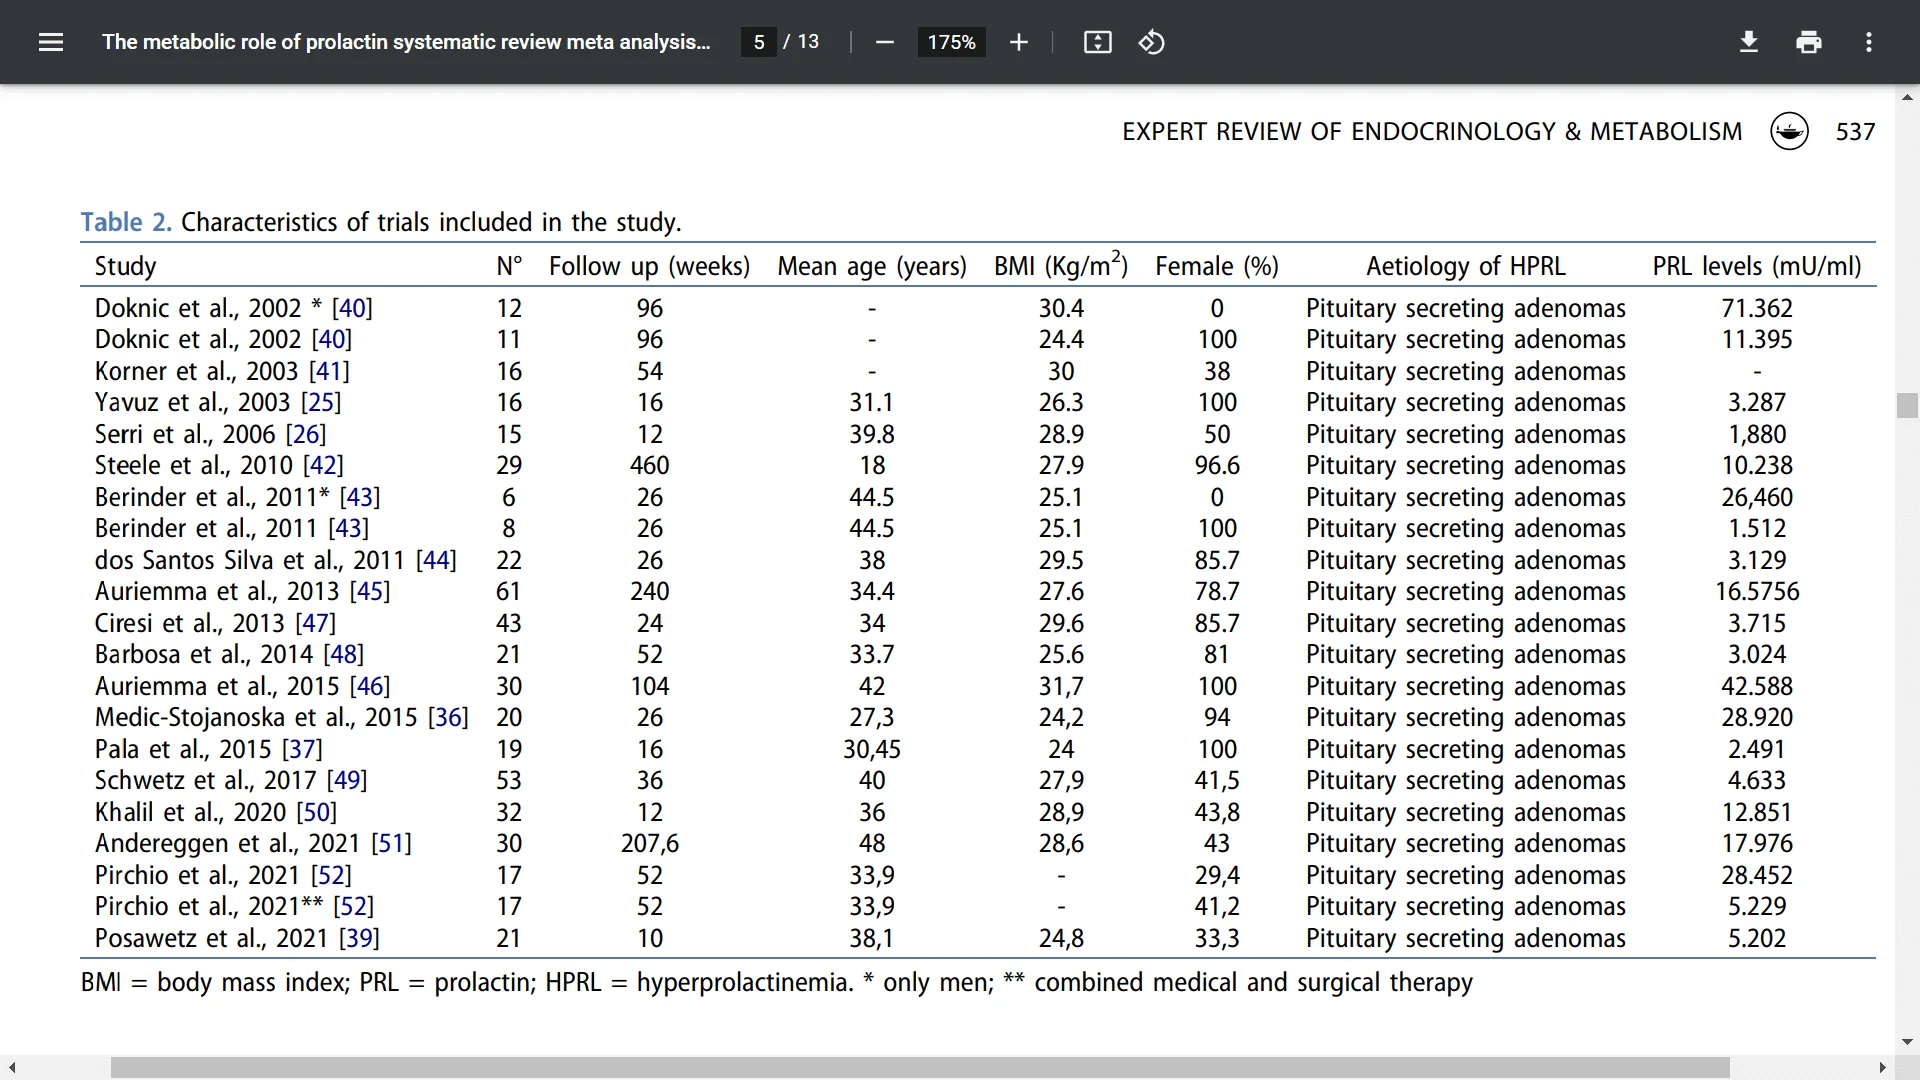The image size is (1920, 1080).
Task: Click female percentage 96.6 for Steele
Action: pos(1217,465)
